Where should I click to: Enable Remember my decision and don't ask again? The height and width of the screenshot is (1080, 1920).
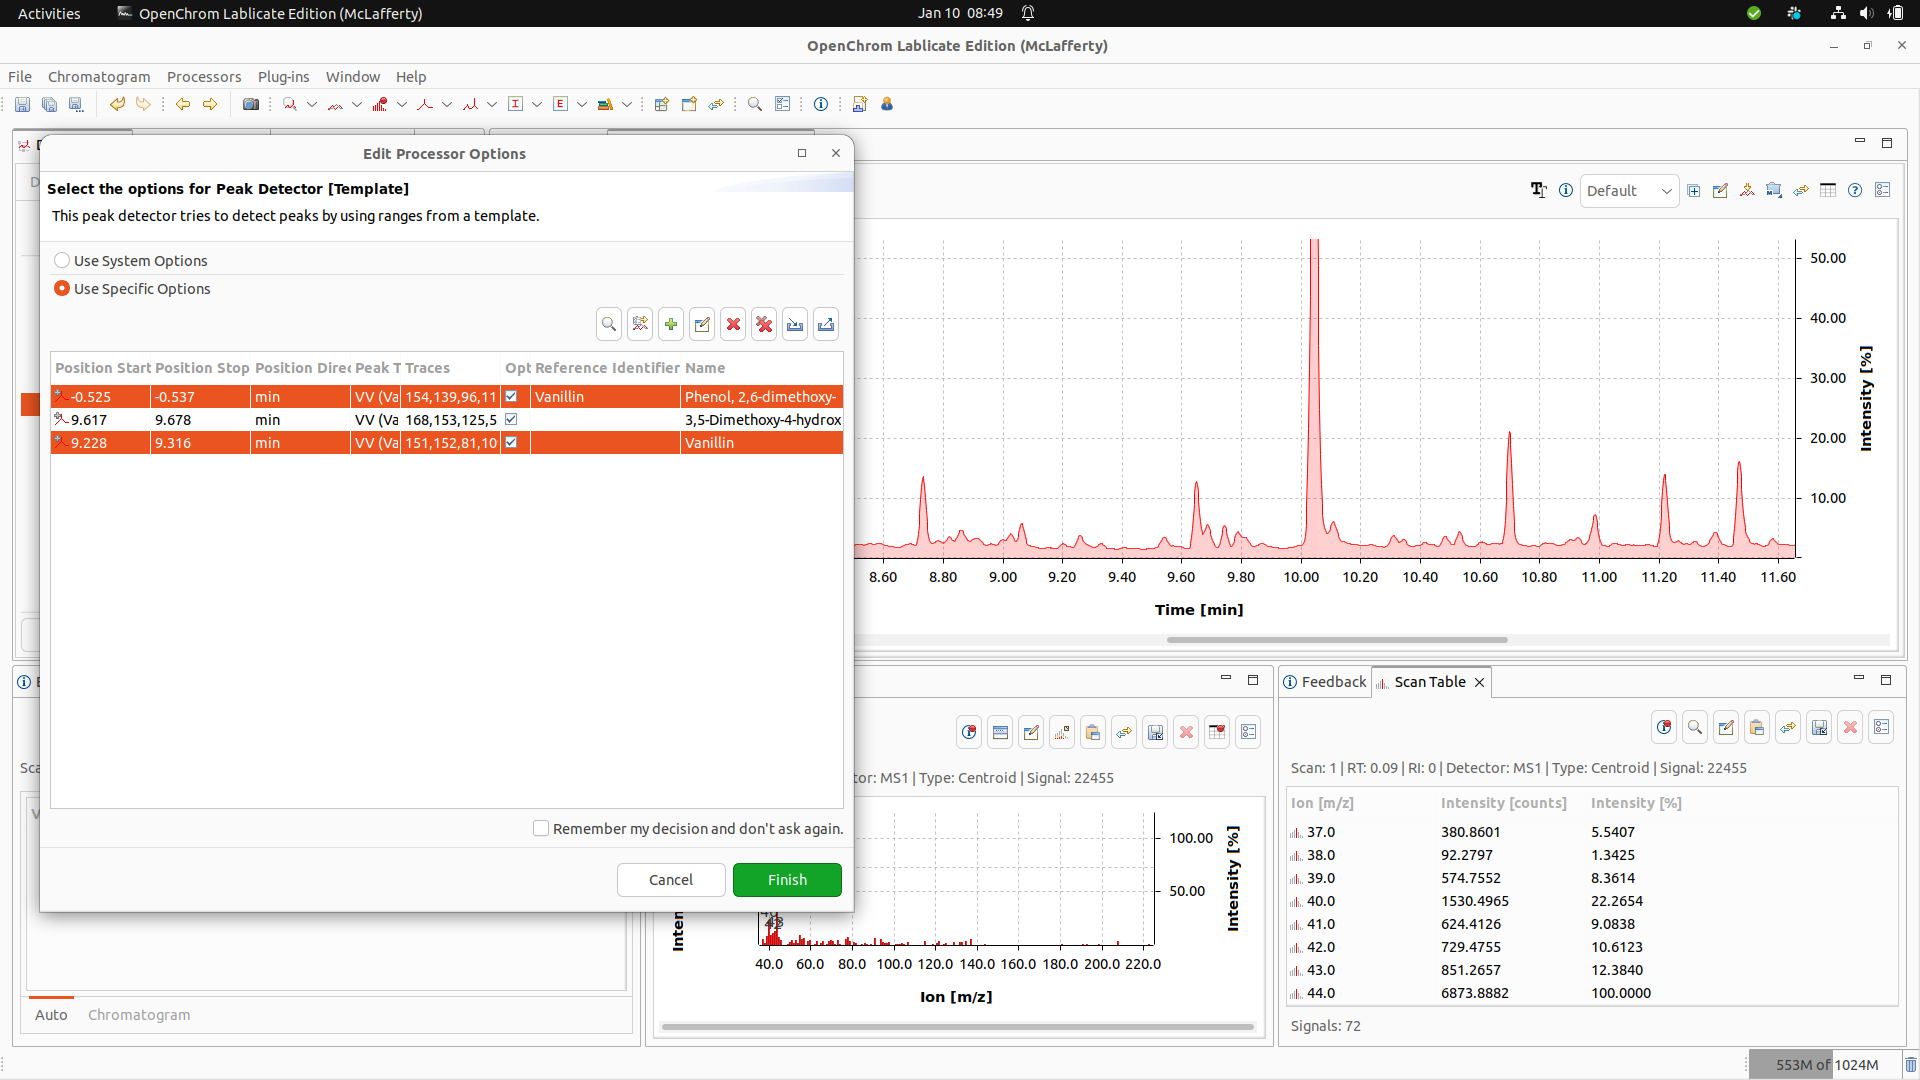click(x=540, y=828)
